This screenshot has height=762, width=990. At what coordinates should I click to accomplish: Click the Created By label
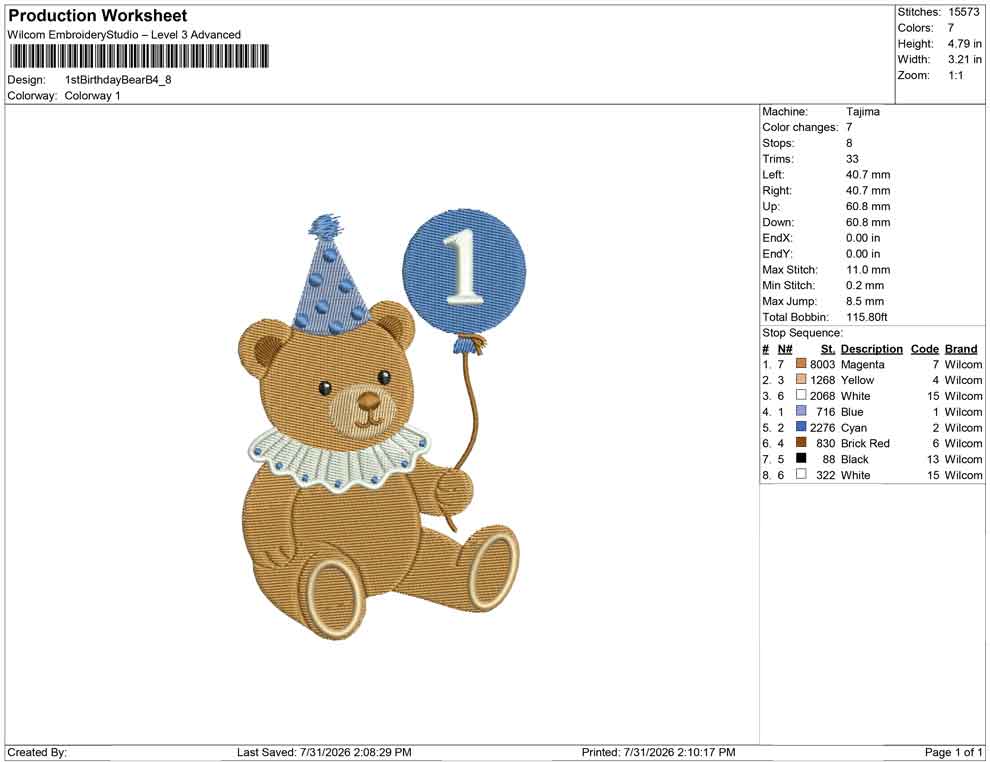click(37, 752)
